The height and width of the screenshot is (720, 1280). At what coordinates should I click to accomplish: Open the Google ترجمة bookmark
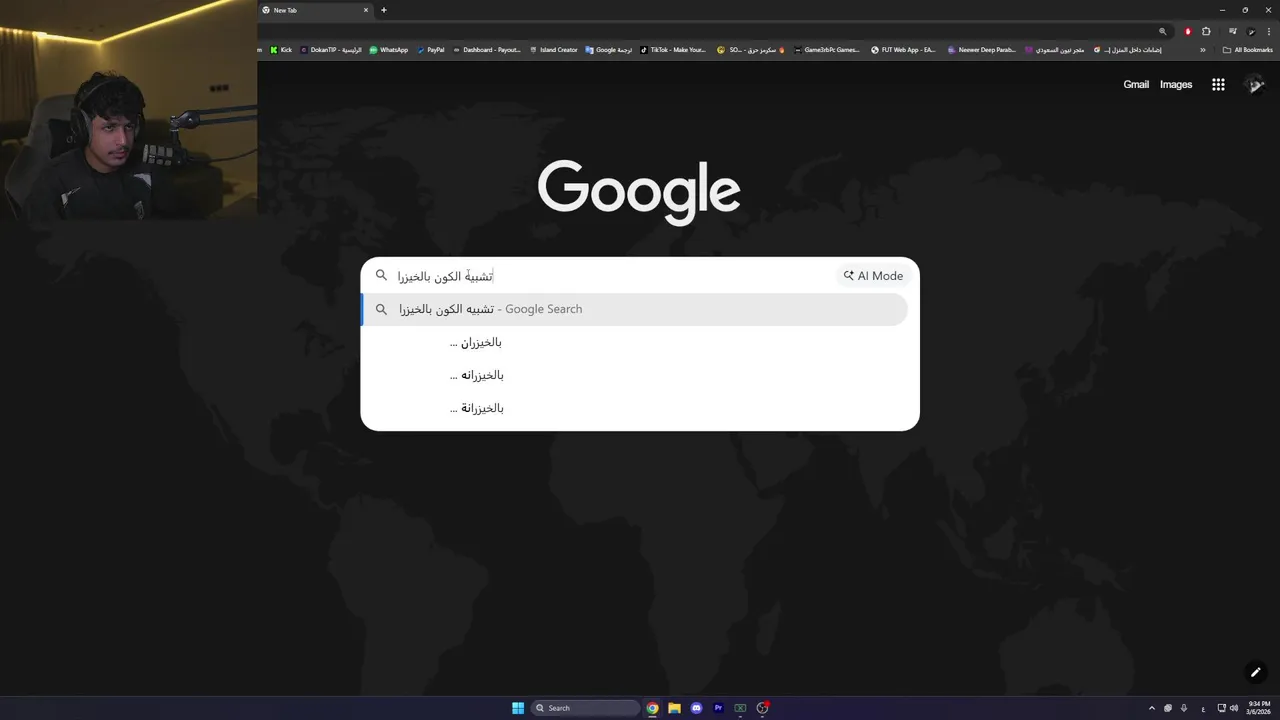[609, 50]
